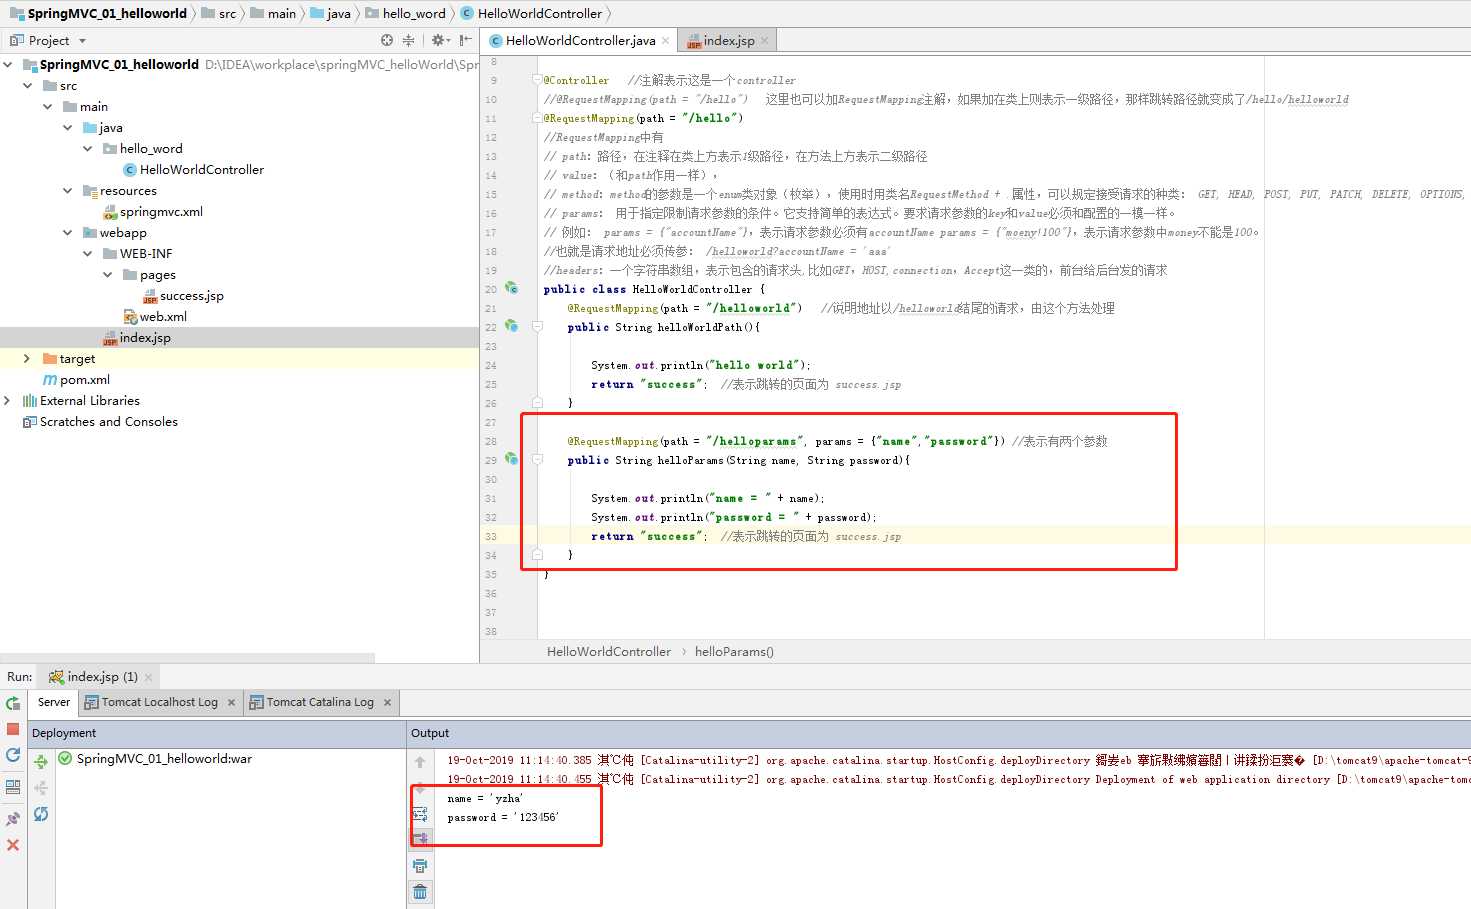Screen dimensions: 1471x909
Task: Click the Deploy All green icon
Action: coord(41,762)
